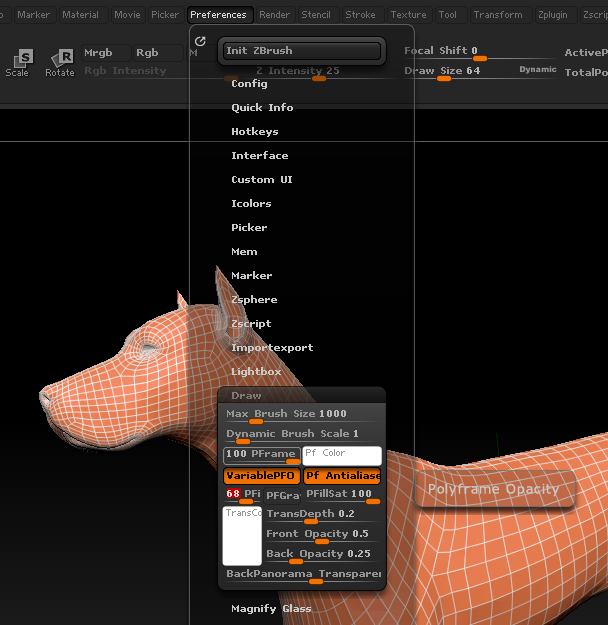Expand the Magnify Glass section
Screen dimensions: 608x625
[x=271, y=609]
